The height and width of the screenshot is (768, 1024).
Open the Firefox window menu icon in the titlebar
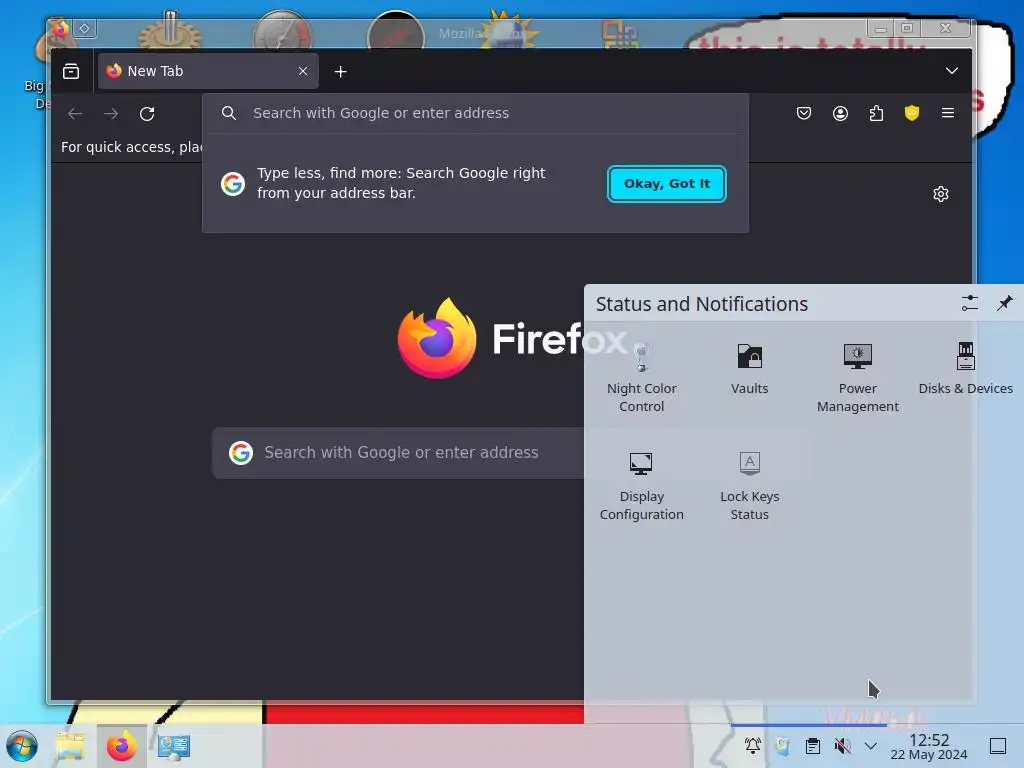point(60,28)
